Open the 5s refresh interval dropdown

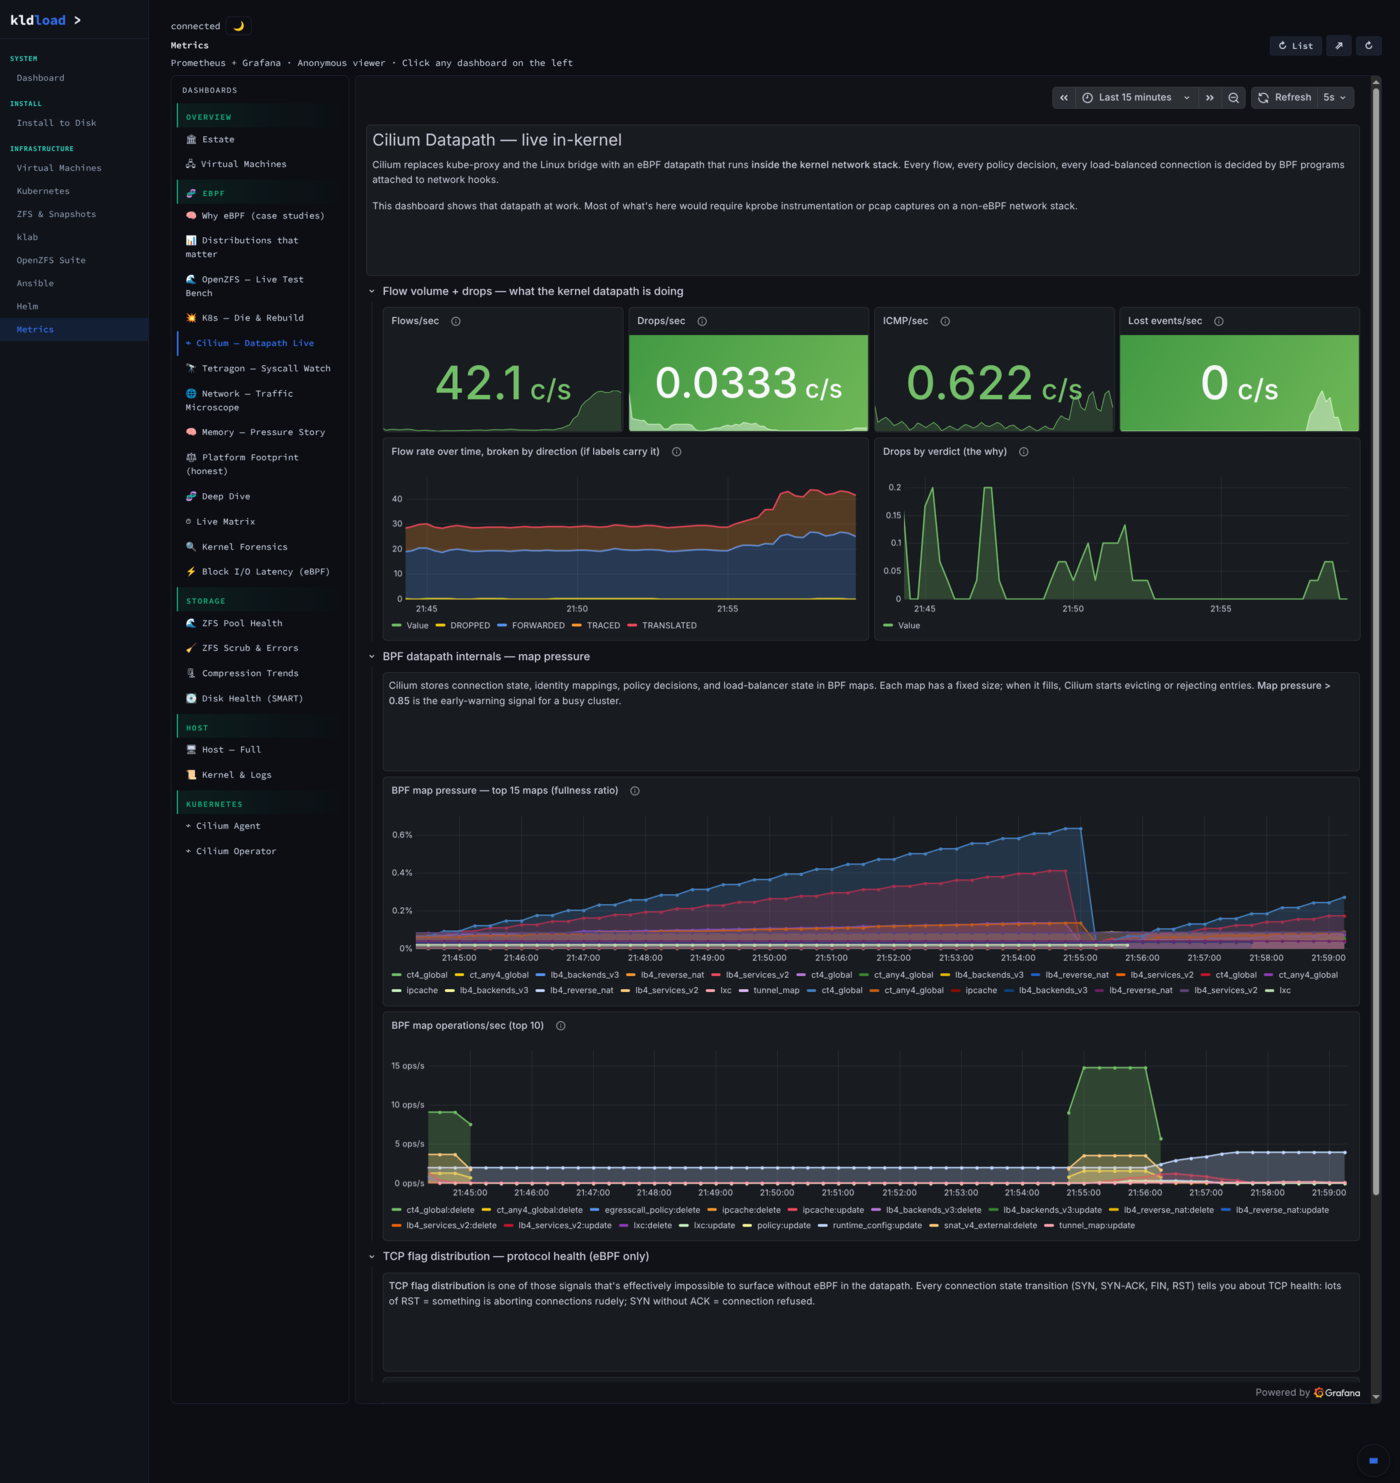tap(1335, 97)
